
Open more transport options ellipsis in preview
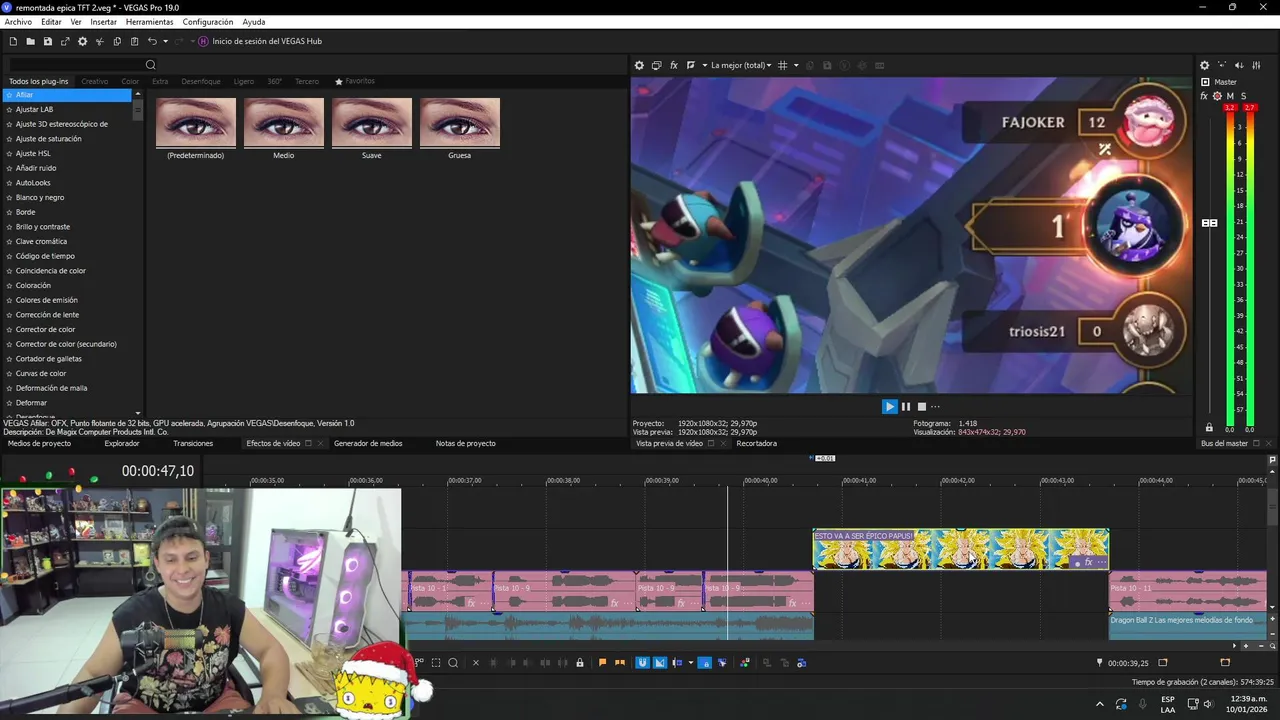click(x=935, y=406)
